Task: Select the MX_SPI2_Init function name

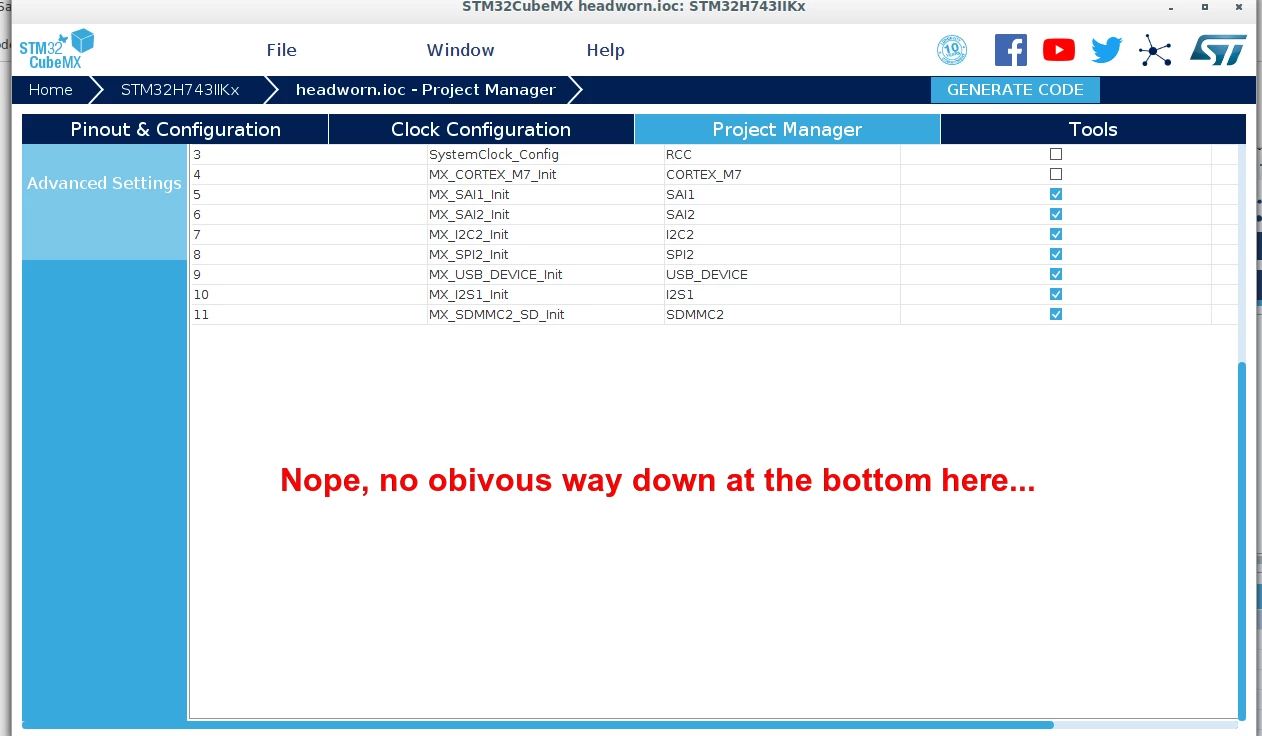Action: 469,255
